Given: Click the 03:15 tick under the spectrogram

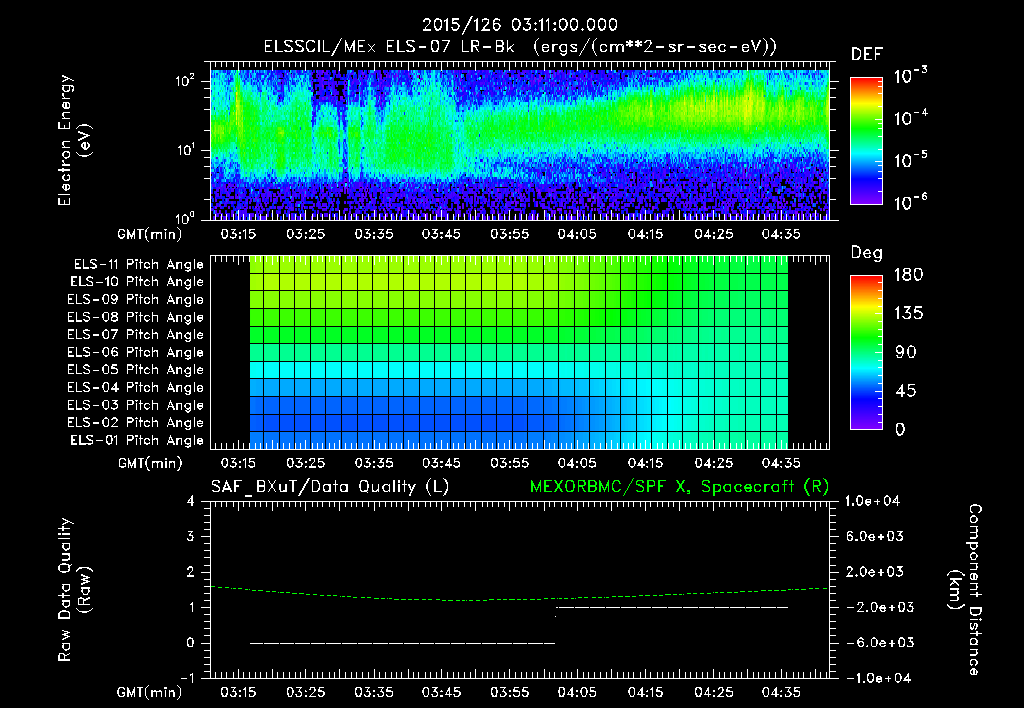Looking at the screenshot, I should pyautogui.click(x=238, y=234).
